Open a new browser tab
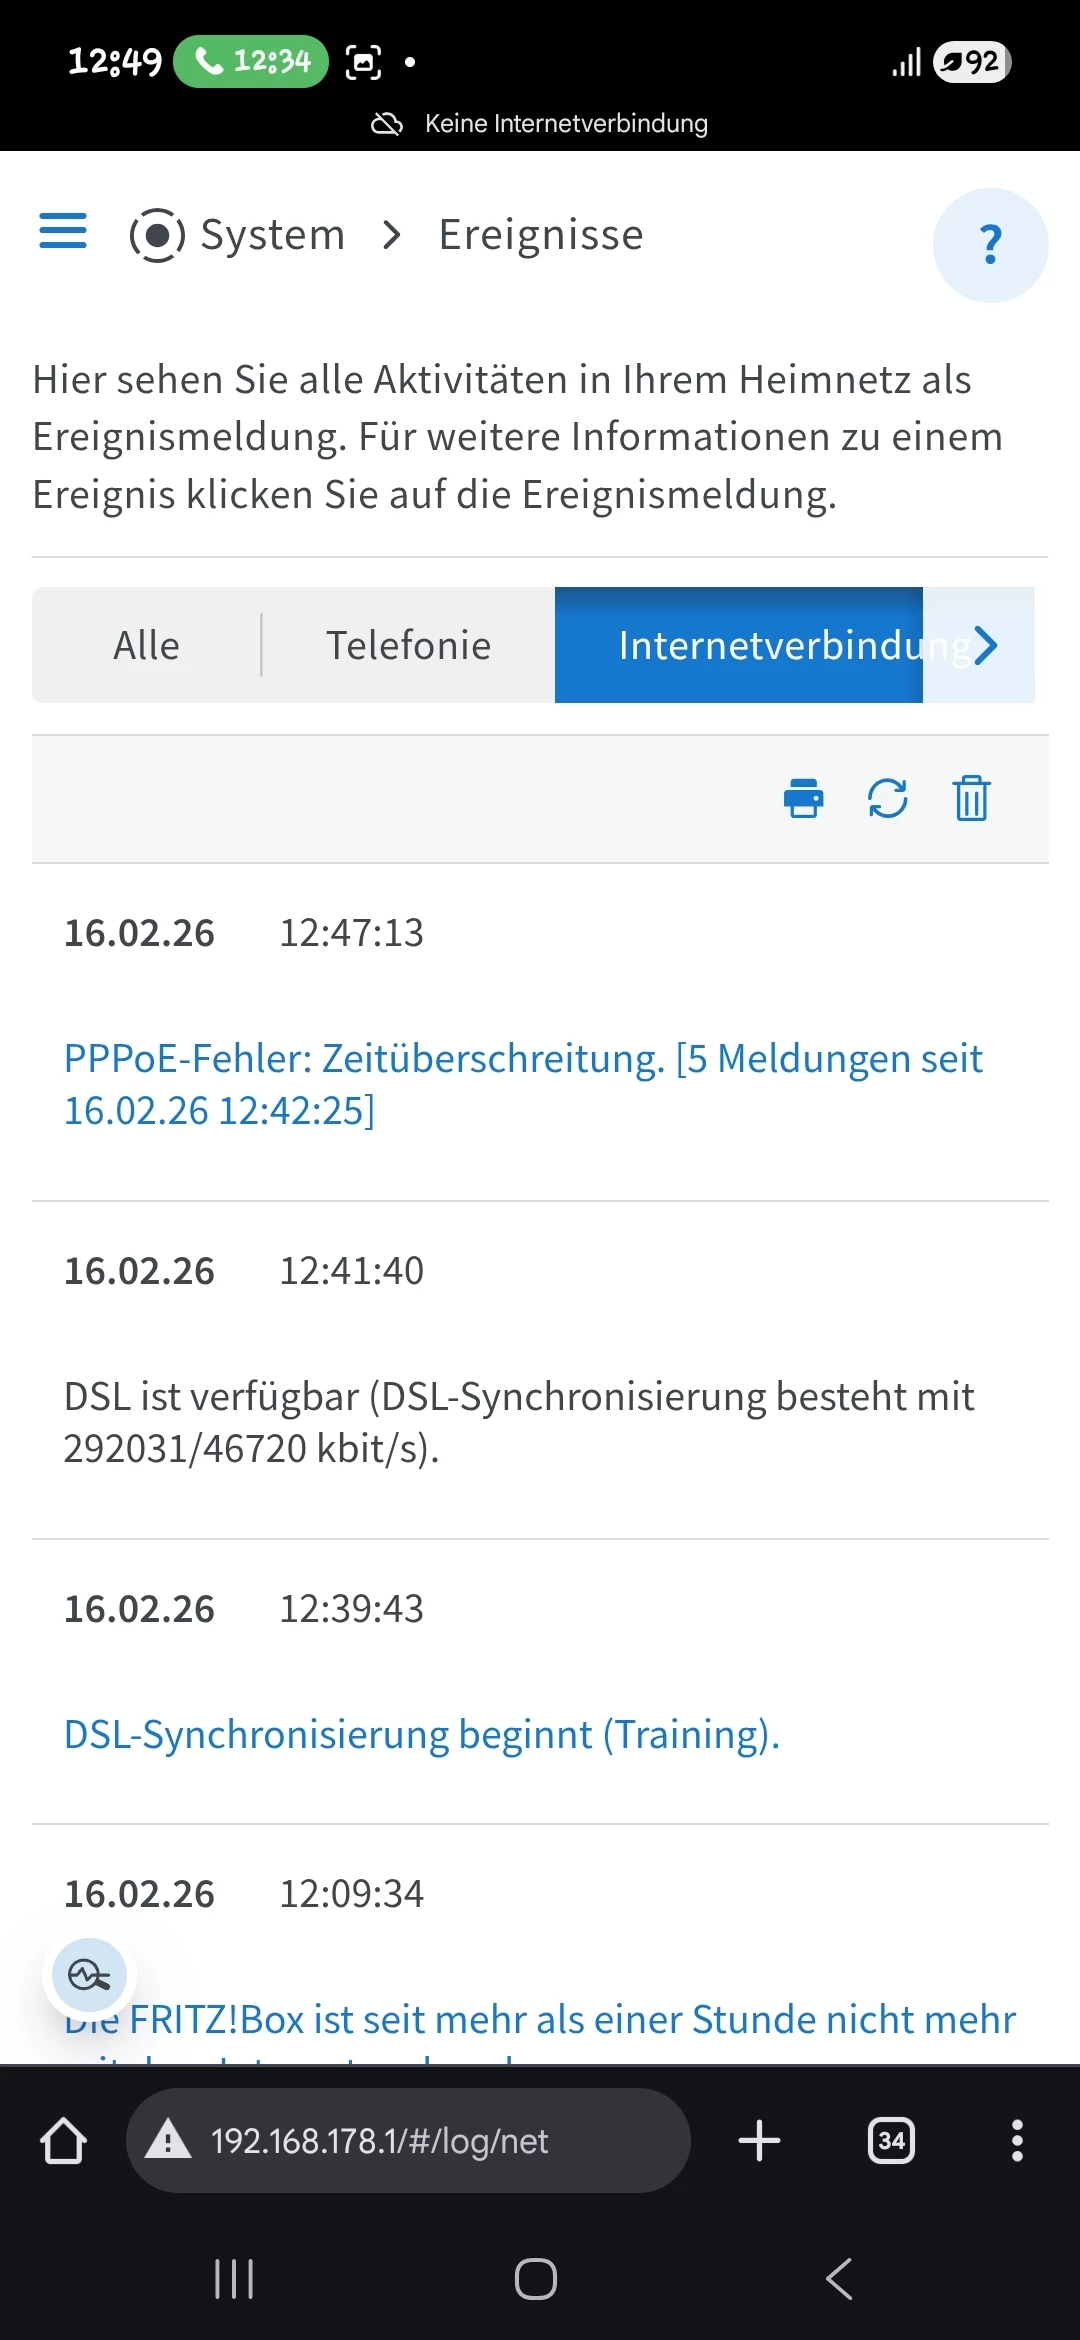Image resolution: width=1080 pixels, height=2340 pixels. click(x=759, y=2141)
